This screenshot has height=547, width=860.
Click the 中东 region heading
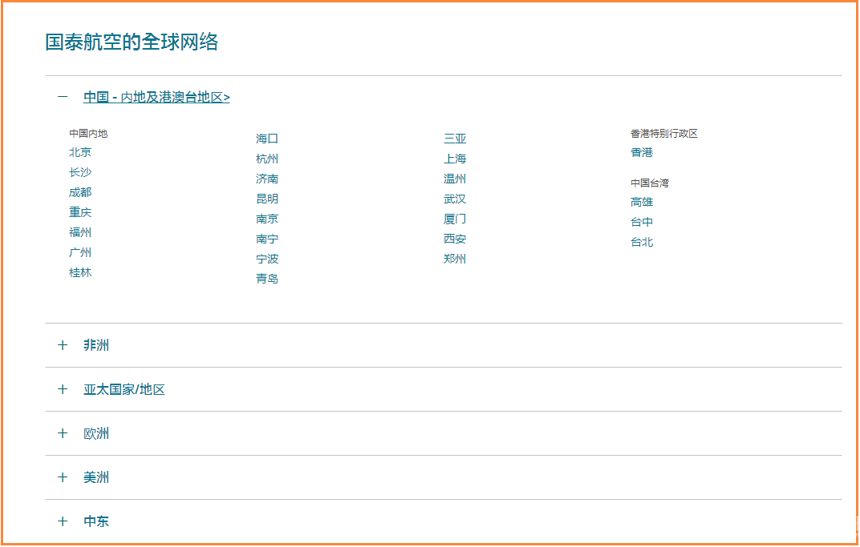pos(96,521)
